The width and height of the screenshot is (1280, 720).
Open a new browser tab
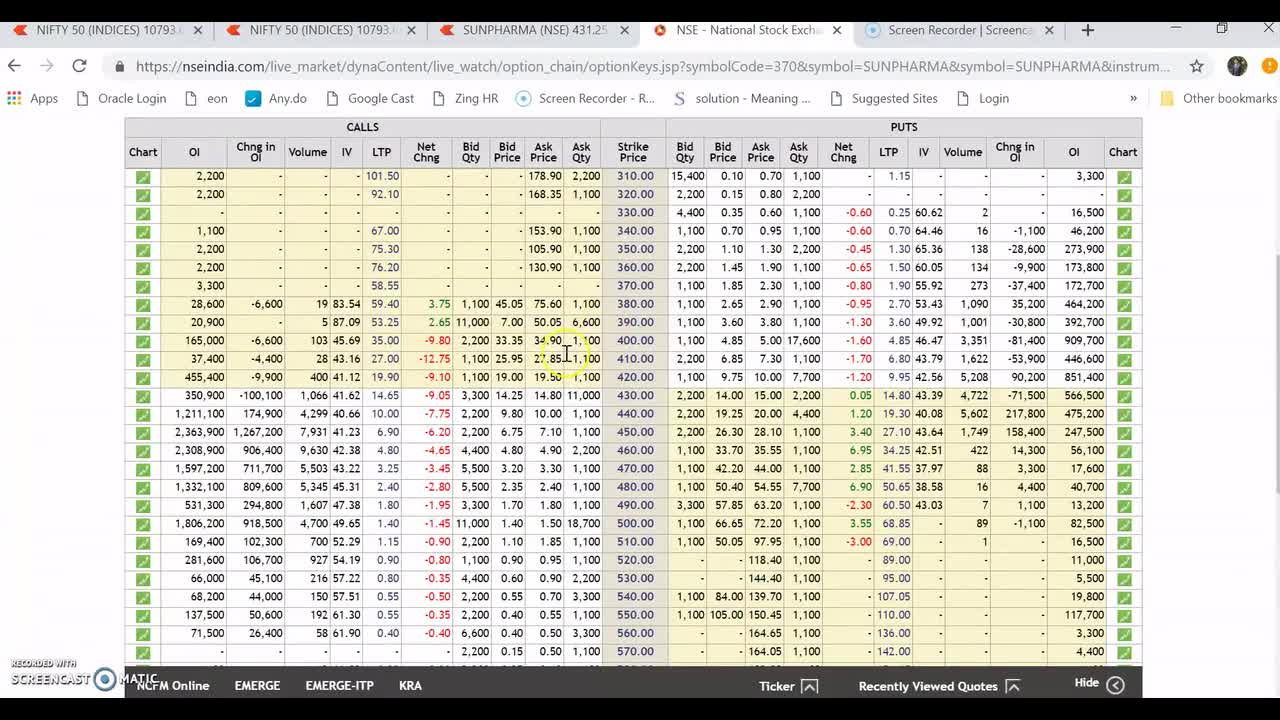[1088, 30]
